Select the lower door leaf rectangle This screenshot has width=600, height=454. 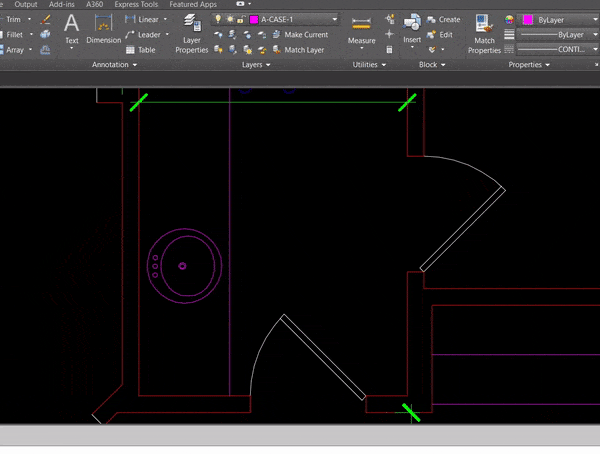(323, 357)
